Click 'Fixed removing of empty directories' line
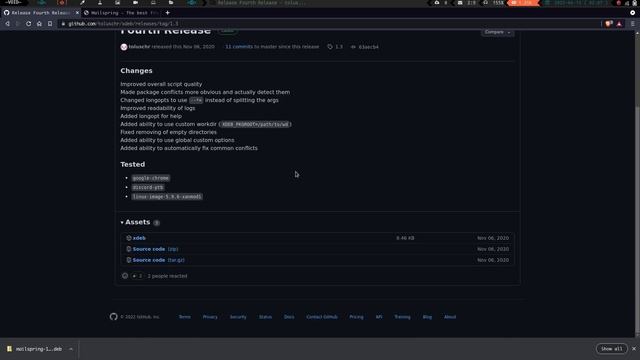The width and height of the screenshot is (640, 360). click(x=169, y=132)
